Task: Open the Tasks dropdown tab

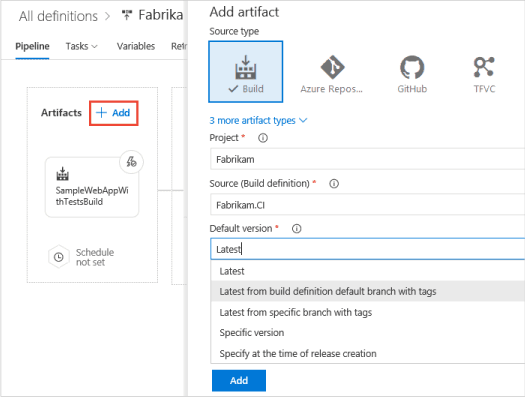Action: tap(81, 46)
